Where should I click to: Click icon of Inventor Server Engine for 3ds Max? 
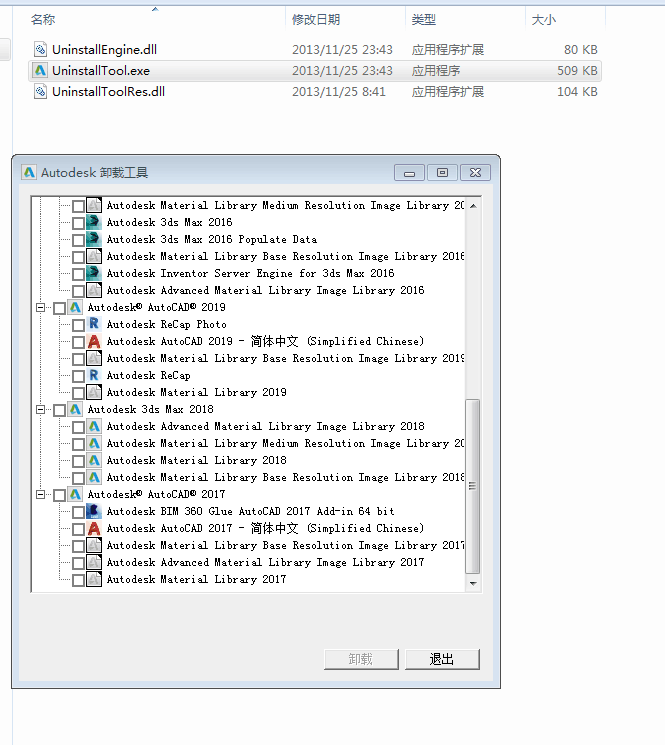tap(94, 273)
